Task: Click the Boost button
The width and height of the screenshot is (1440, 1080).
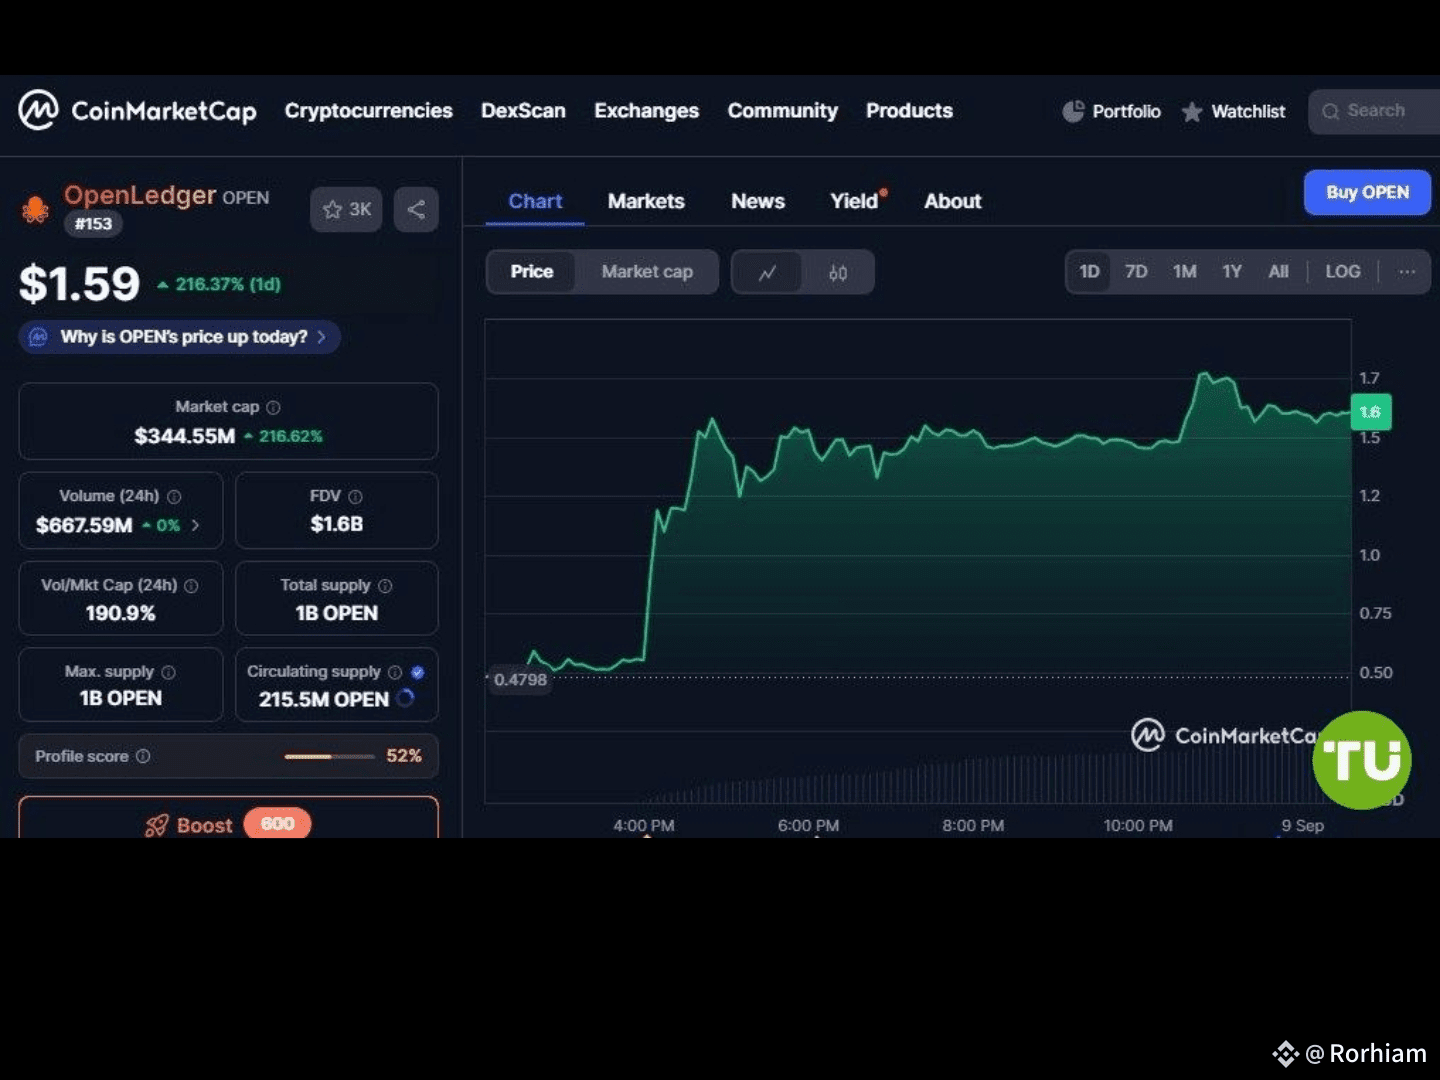Action: tap(228, 818)
